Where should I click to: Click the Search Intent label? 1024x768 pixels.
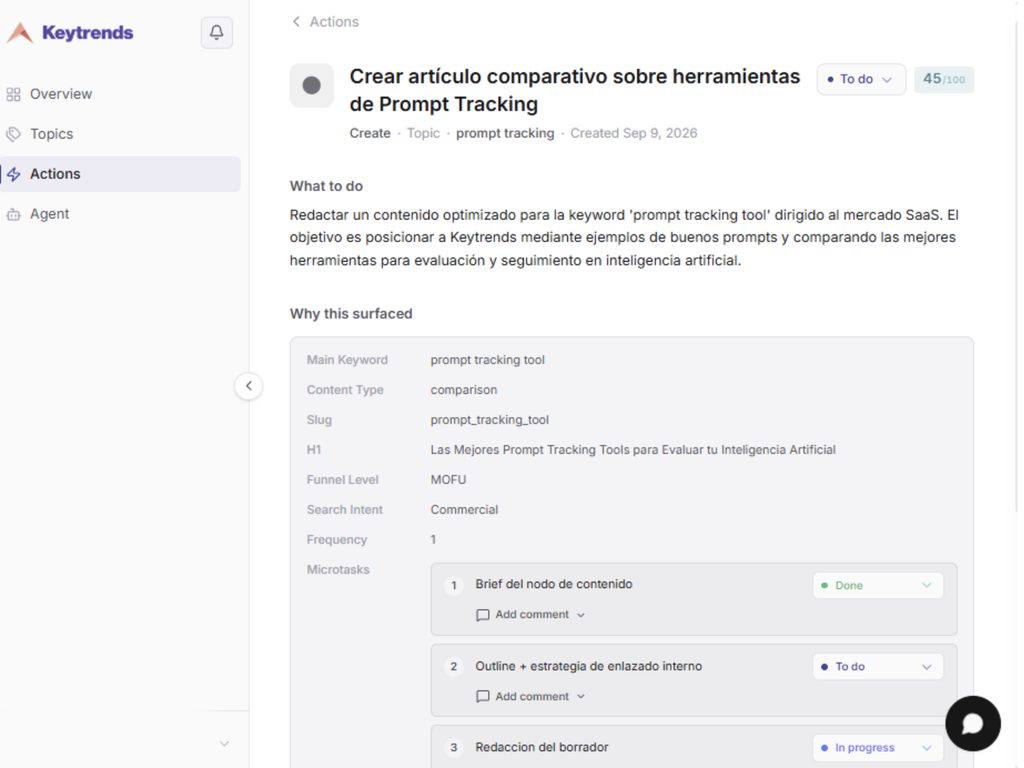(x=344, y=510)
